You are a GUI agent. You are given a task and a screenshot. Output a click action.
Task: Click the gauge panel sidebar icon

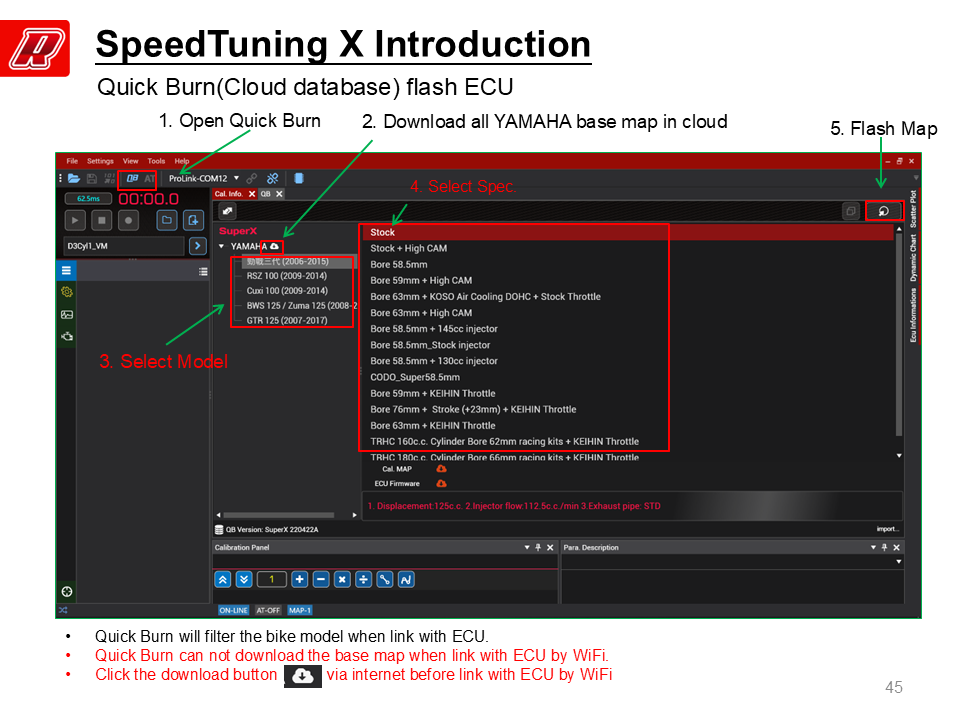click(67, 315)
